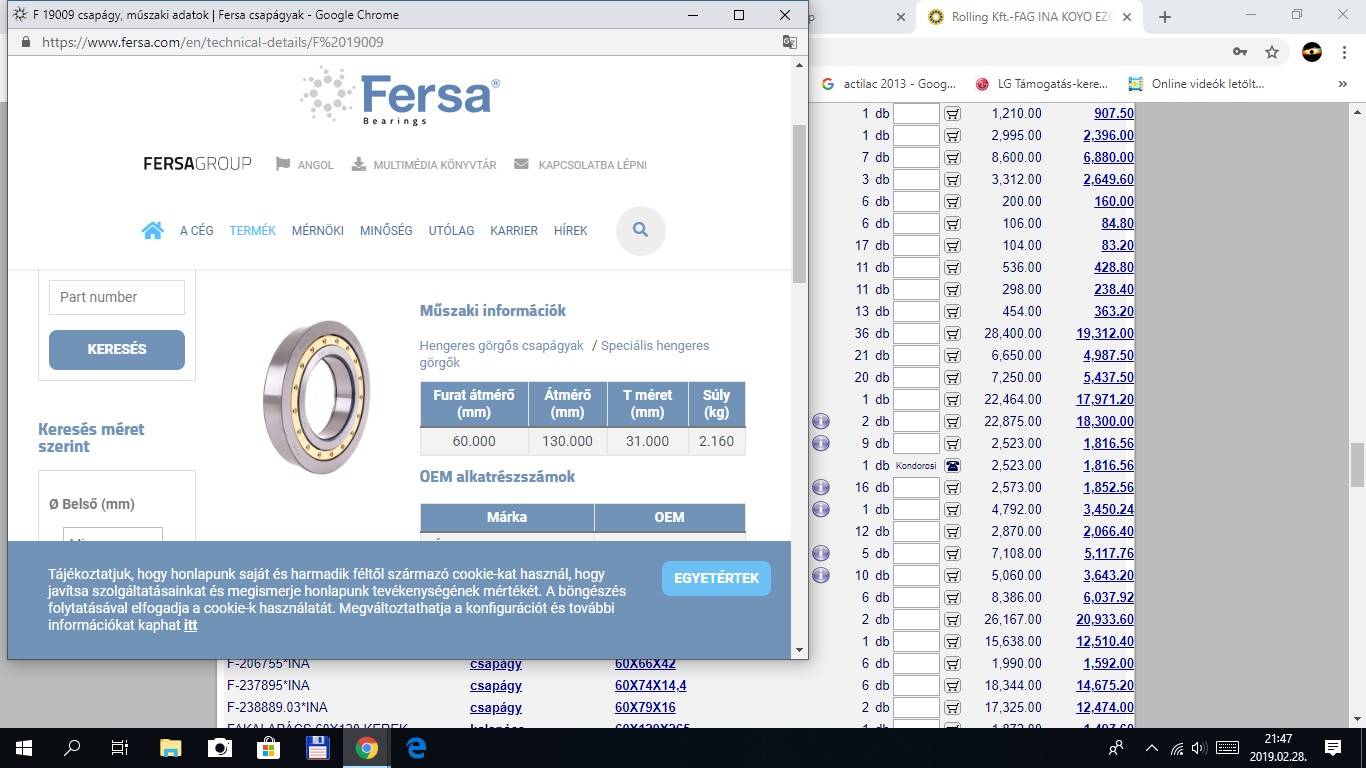
Task: Open the TERMÉK menu item
Action: point(252,230)
